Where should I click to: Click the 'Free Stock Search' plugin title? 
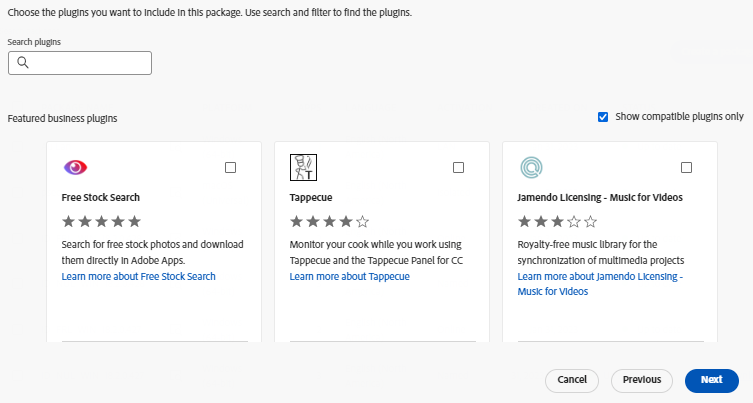pos(100,197)
